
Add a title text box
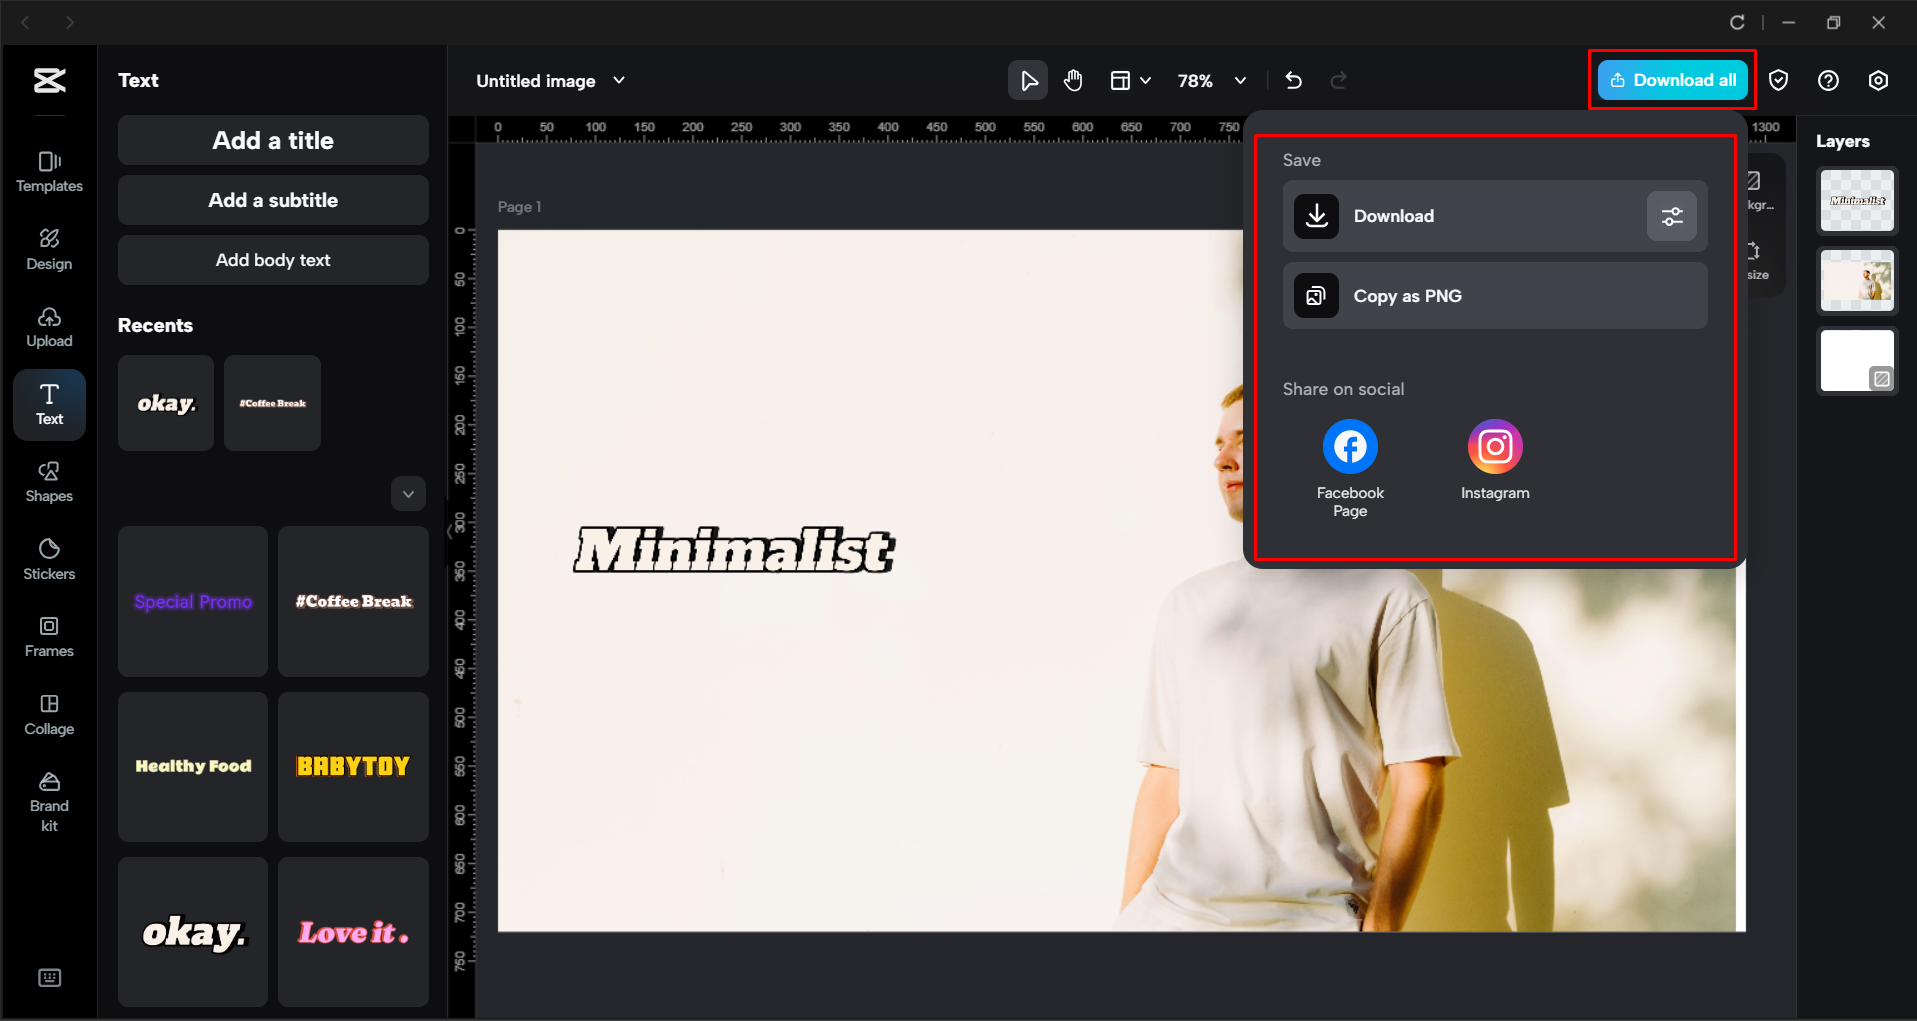coord(272,140)
